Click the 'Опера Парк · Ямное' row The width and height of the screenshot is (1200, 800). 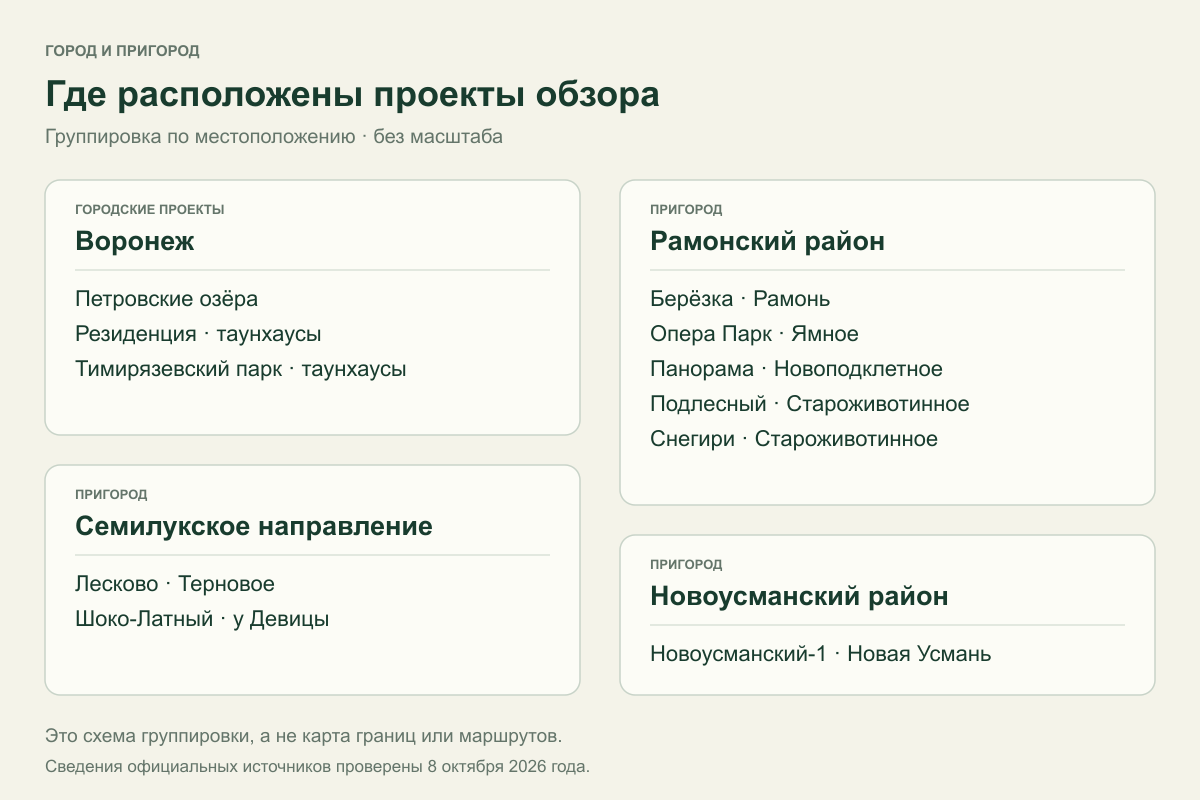[x=754, y=334]
